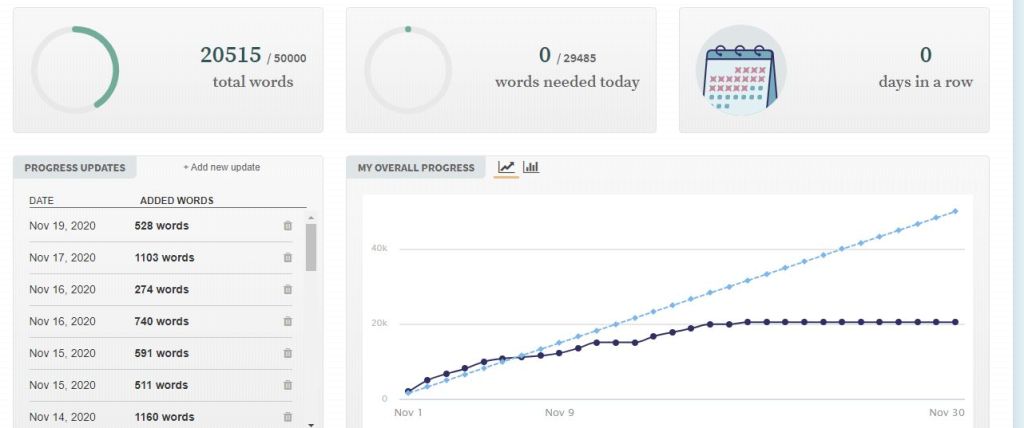Delete the 528 words update entry

point(288,226)
